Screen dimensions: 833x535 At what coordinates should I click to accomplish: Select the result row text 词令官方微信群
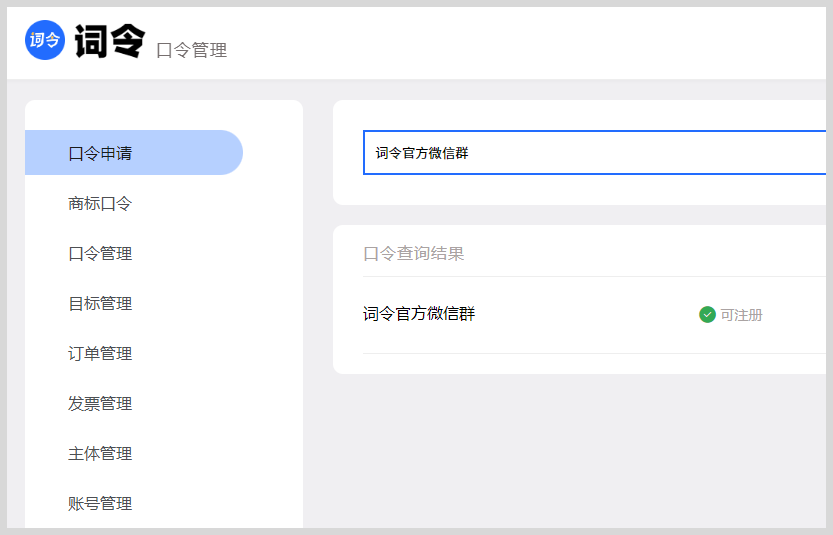point(419,314)
